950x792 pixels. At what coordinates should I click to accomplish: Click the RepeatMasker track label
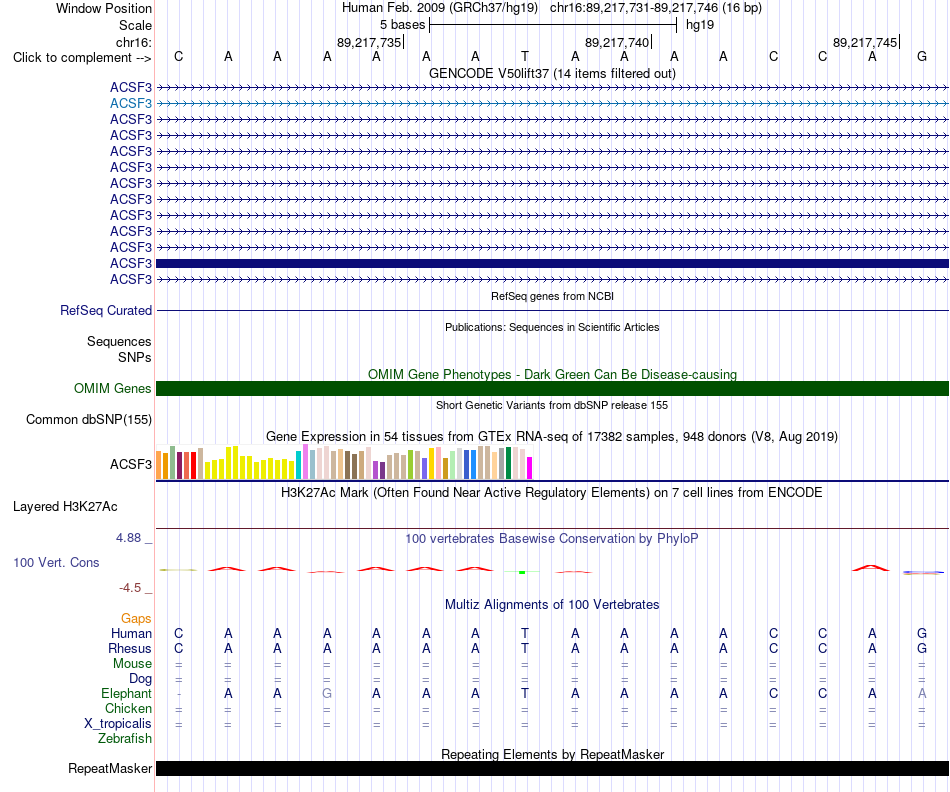(x=110, y=768)
